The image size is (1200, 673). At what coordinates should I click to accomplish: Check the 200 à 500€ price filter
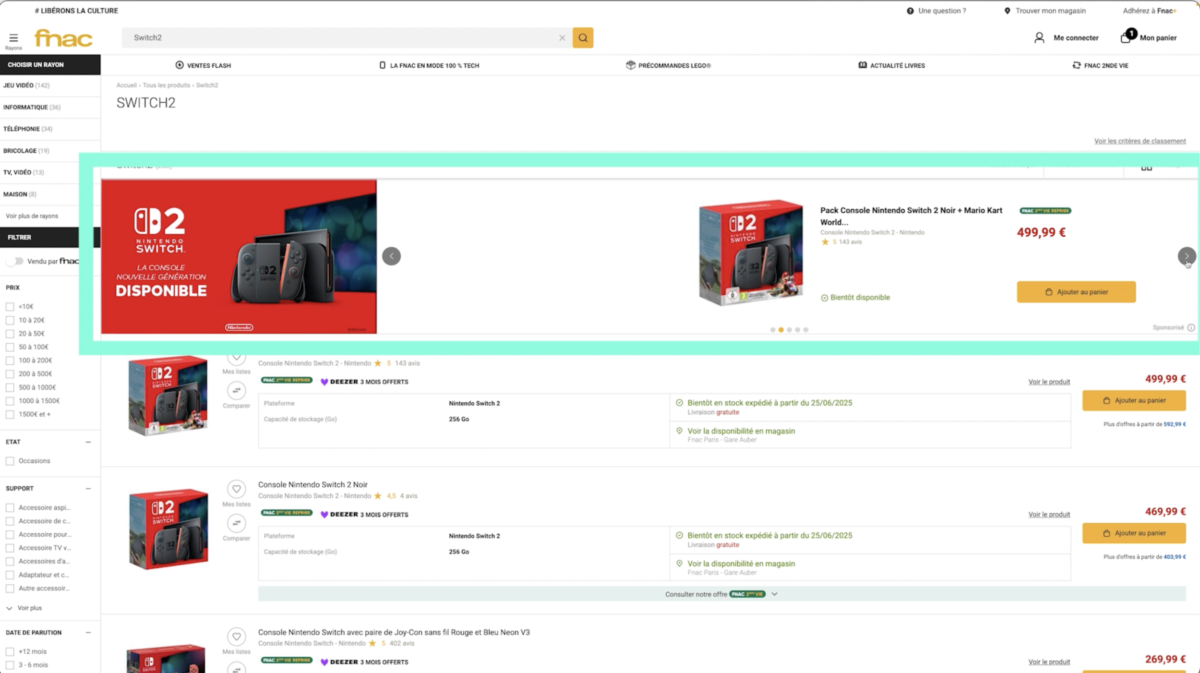(10, 374)
